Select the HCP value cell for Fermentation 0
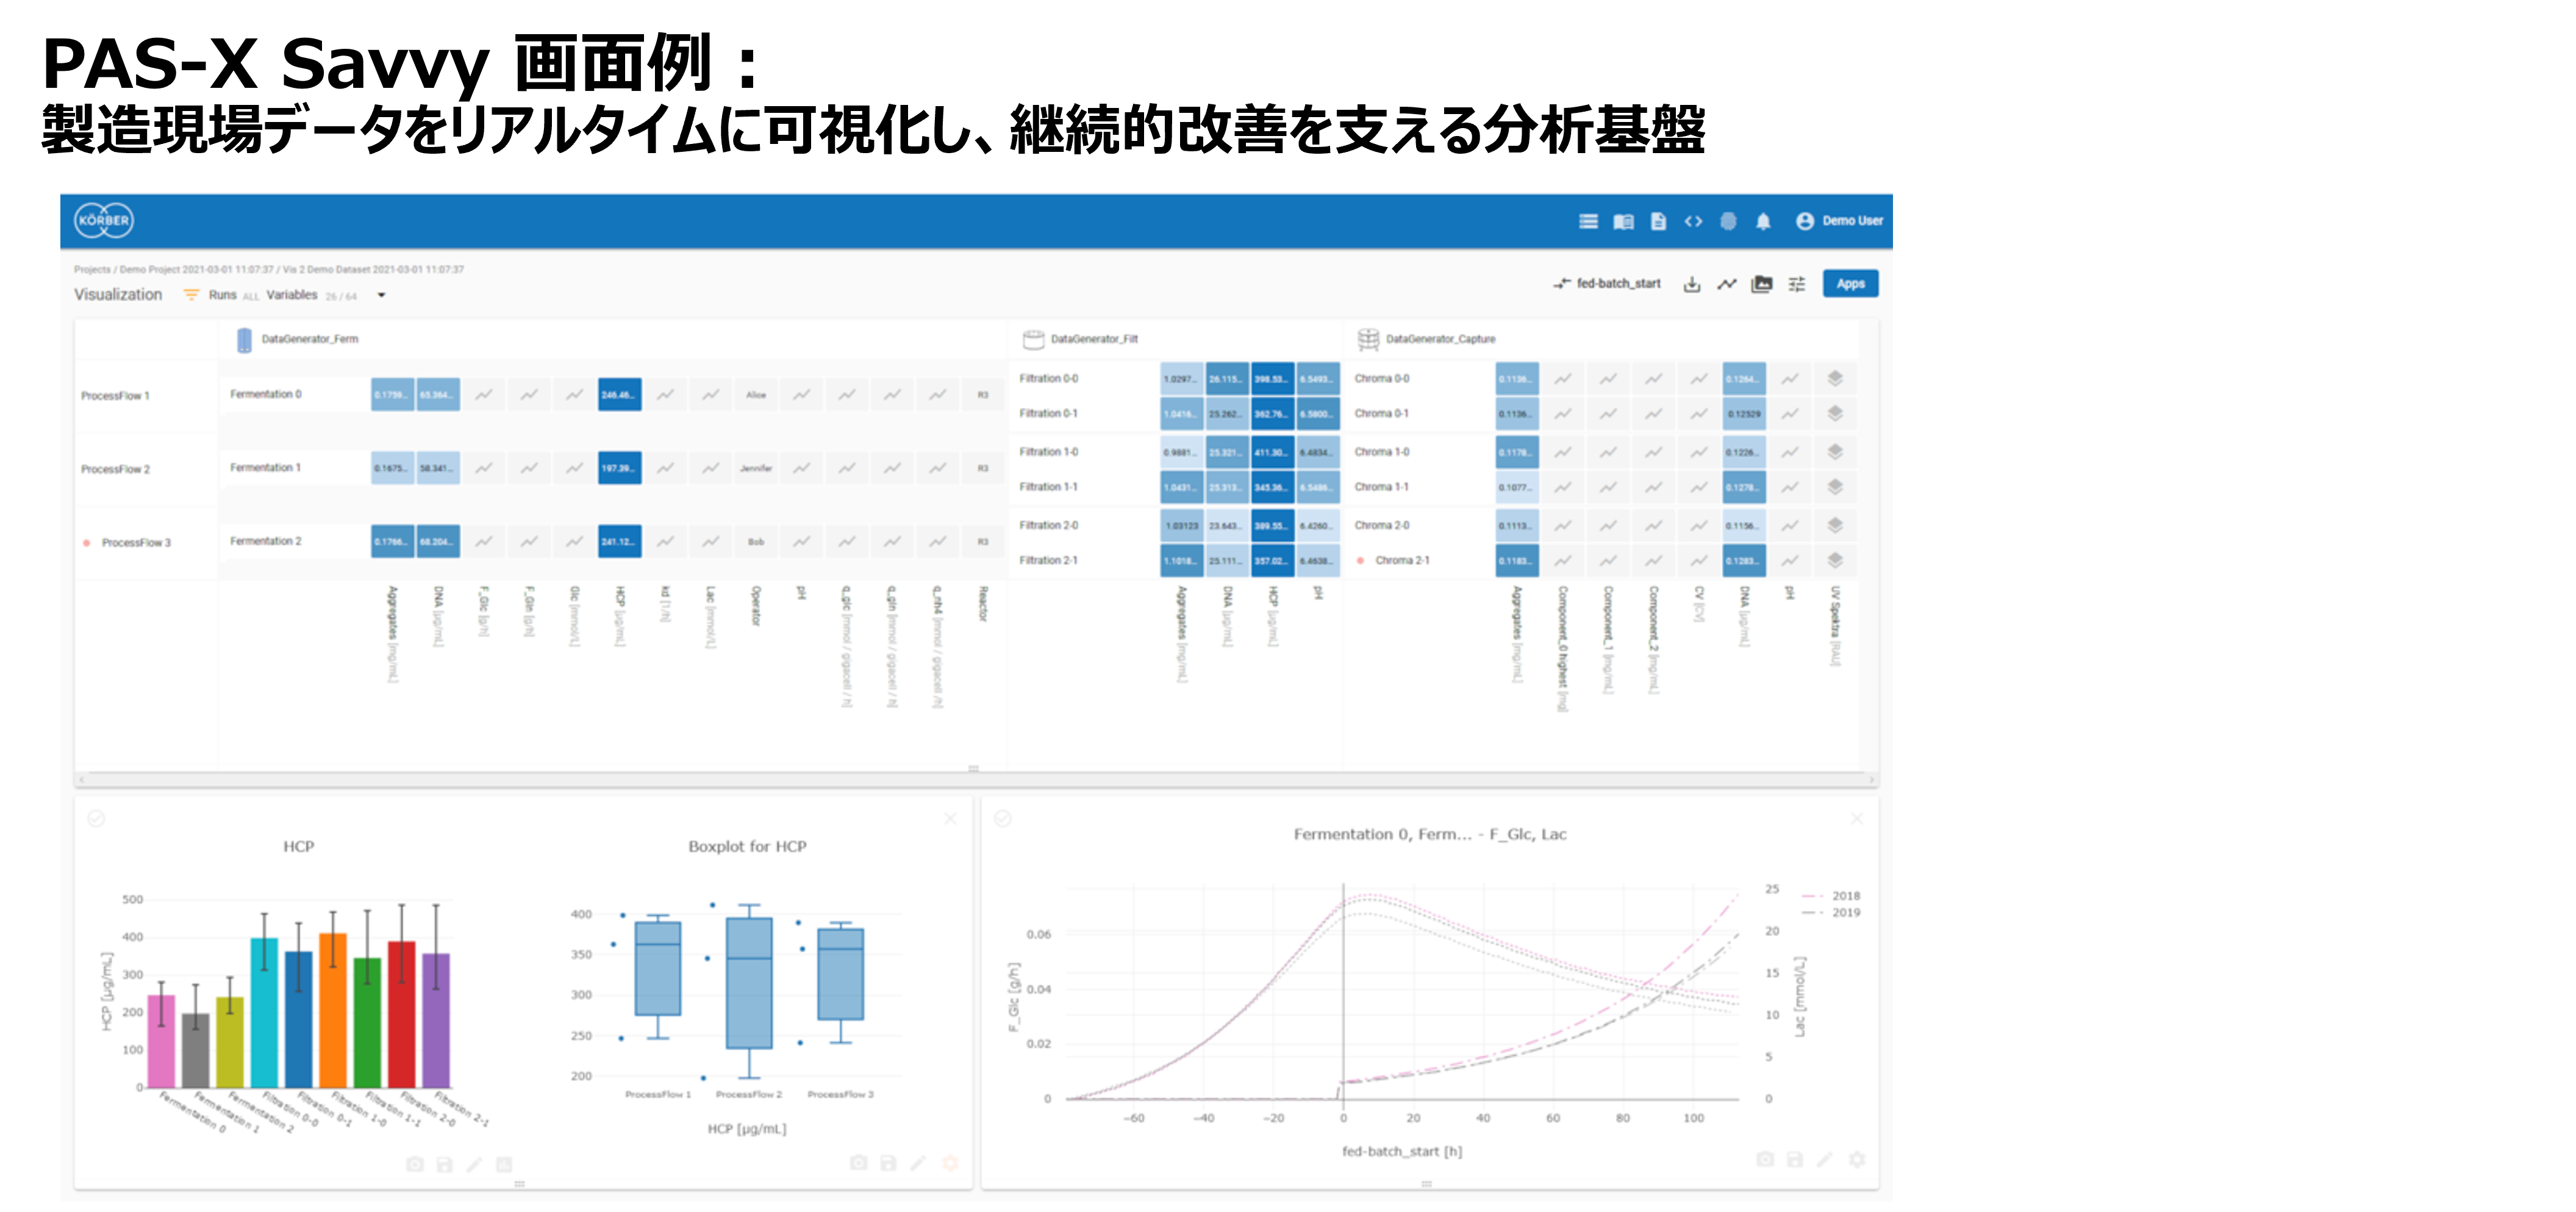 [x=619, y=395]
